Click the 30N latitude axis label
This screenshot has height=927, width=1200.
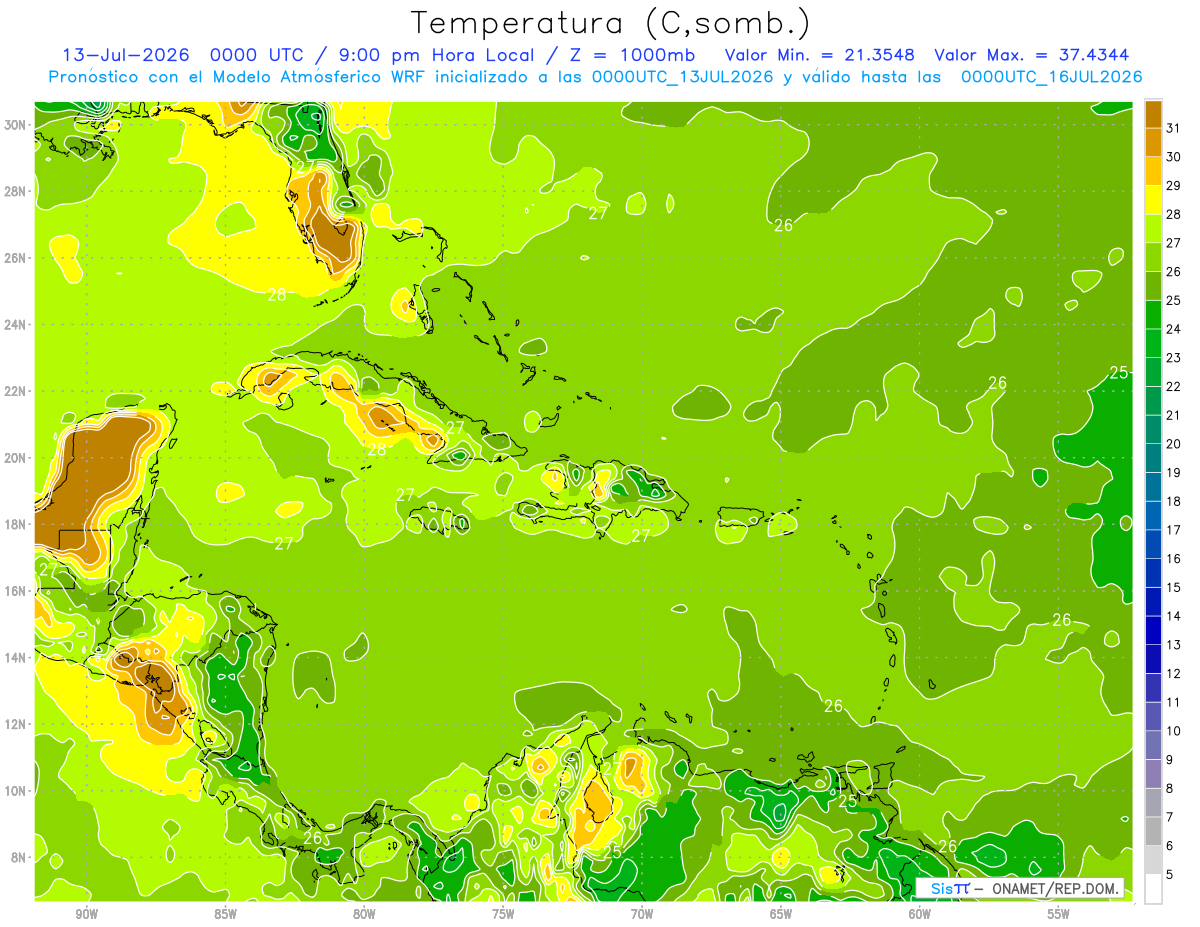(x=16, y=125)
